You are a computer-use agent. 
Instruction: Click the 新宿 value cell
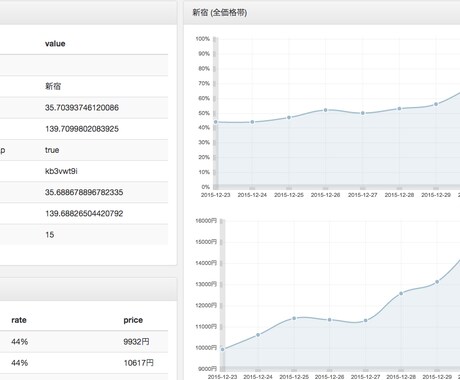pyautogui.click(x=53, y=86)
